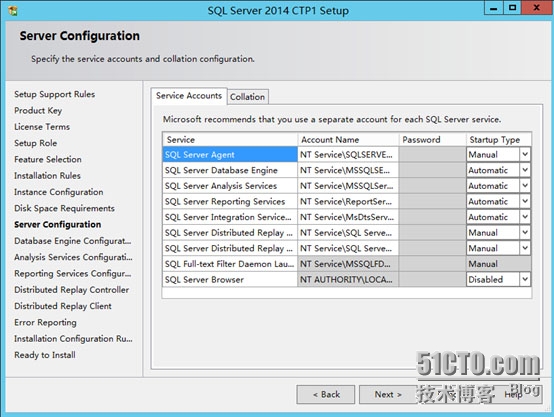The width and height of the screenshot is (554, 417).
Task: Minimize the Setup window
Action: coord(493,8)
